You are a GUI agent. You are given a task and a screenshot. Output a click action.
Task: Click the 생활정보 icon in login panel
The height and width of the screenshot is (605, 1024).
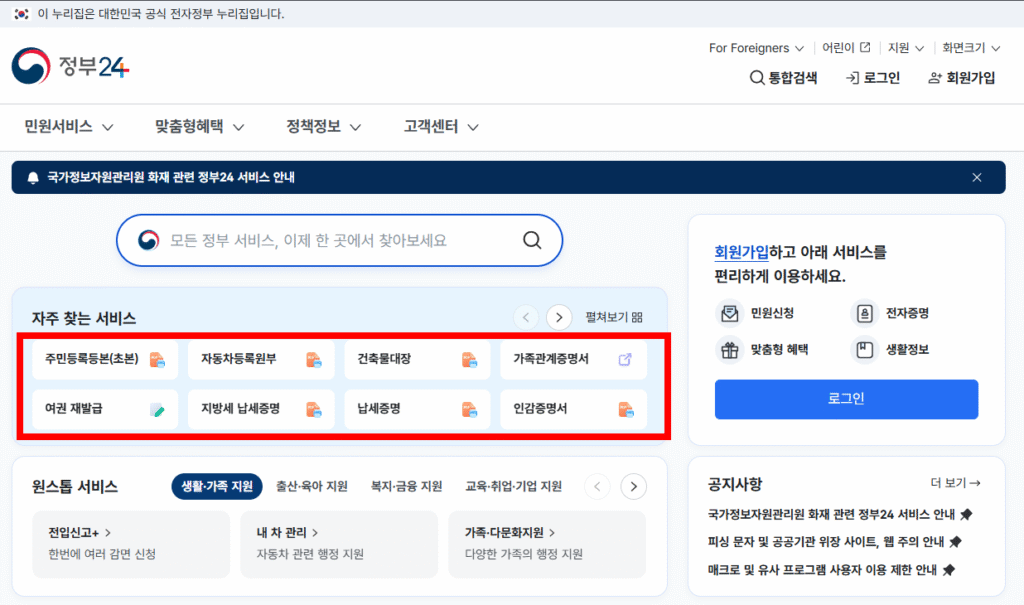pos(862,349)
